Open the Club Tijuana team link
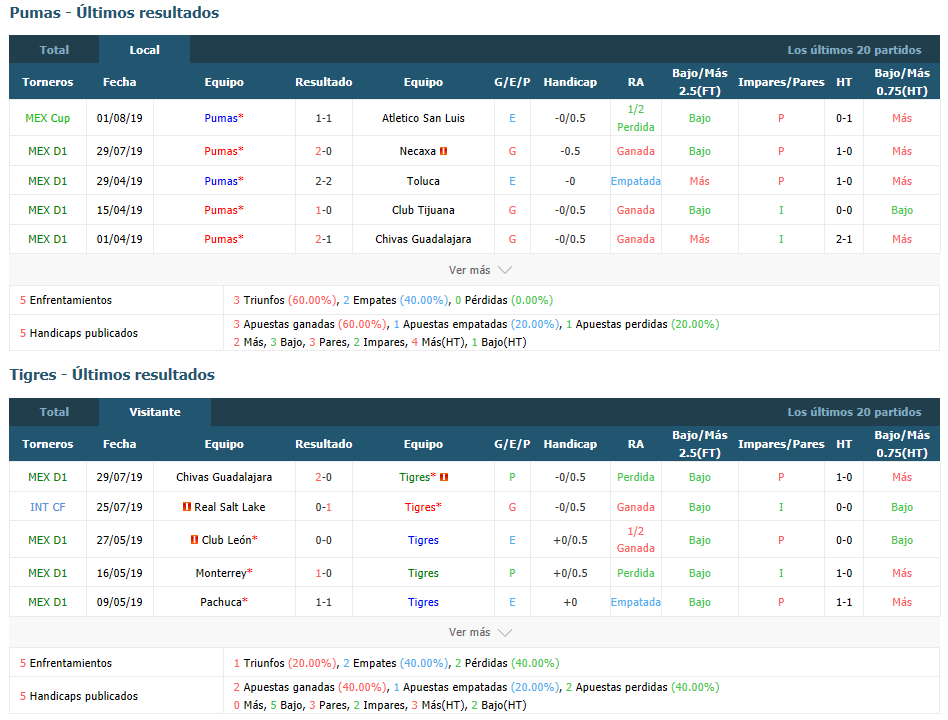The width and height of the screenshot is (948, 720). point(423,210)
